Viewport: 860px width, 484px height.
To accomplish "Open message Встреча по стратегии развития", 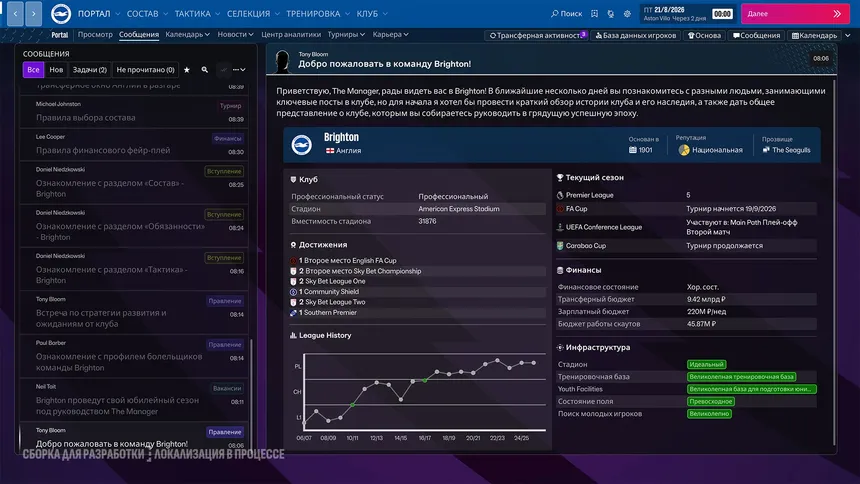I will 134,312.
